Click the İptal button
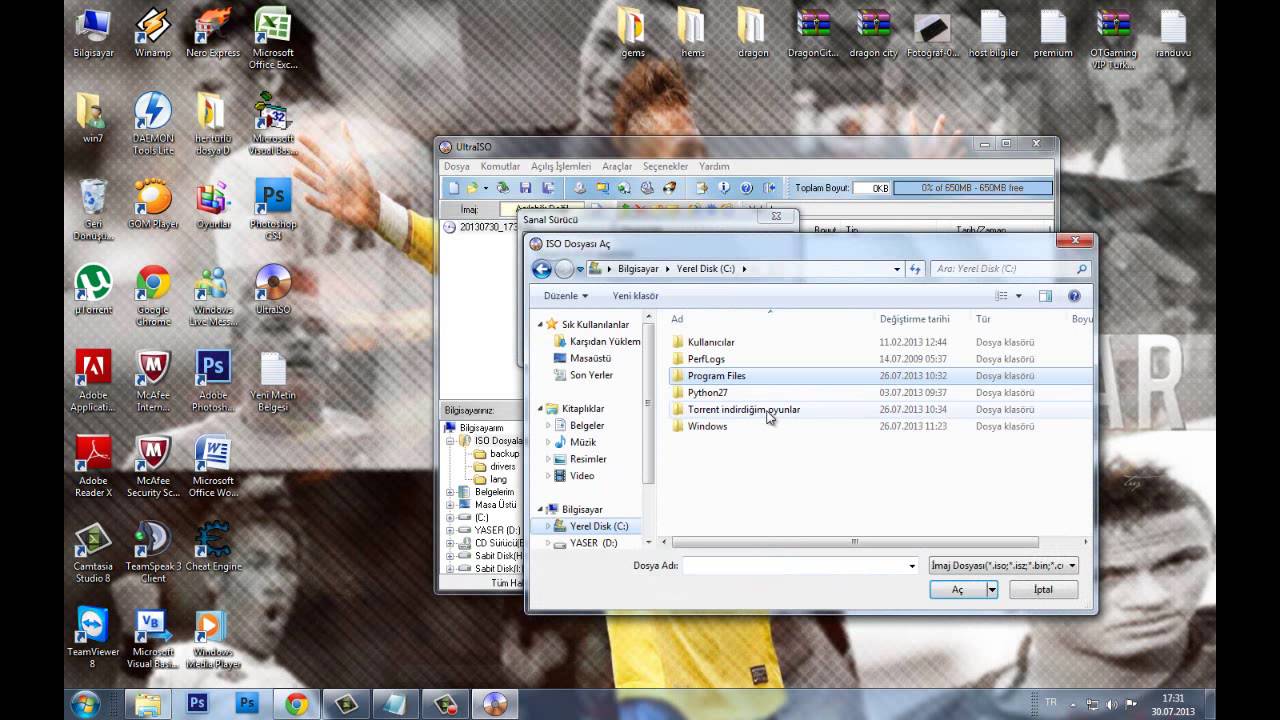1280x720 pixels. tap(1043, 590)
